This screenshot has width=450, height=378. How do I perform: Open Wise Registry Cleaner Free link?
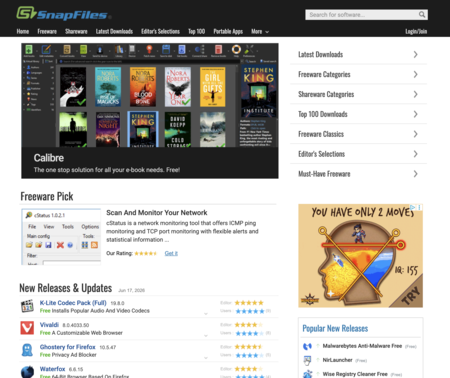coord(355,374)
